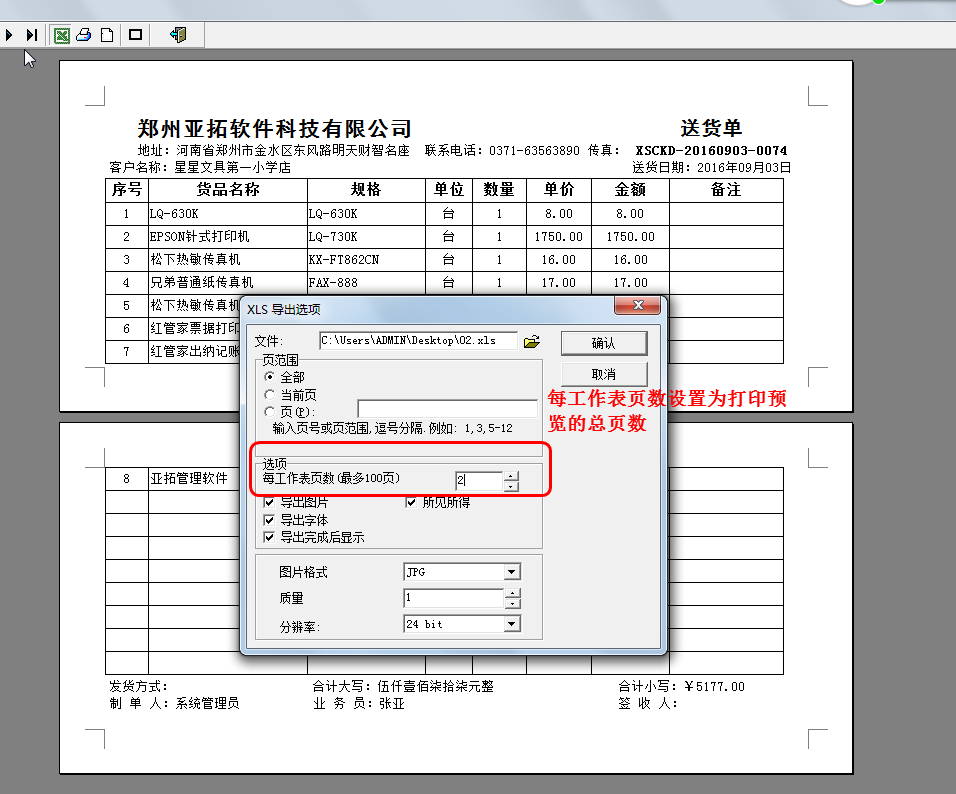
Task: Click the rectangle frame toolbar icon
Action: coord(136,35)
